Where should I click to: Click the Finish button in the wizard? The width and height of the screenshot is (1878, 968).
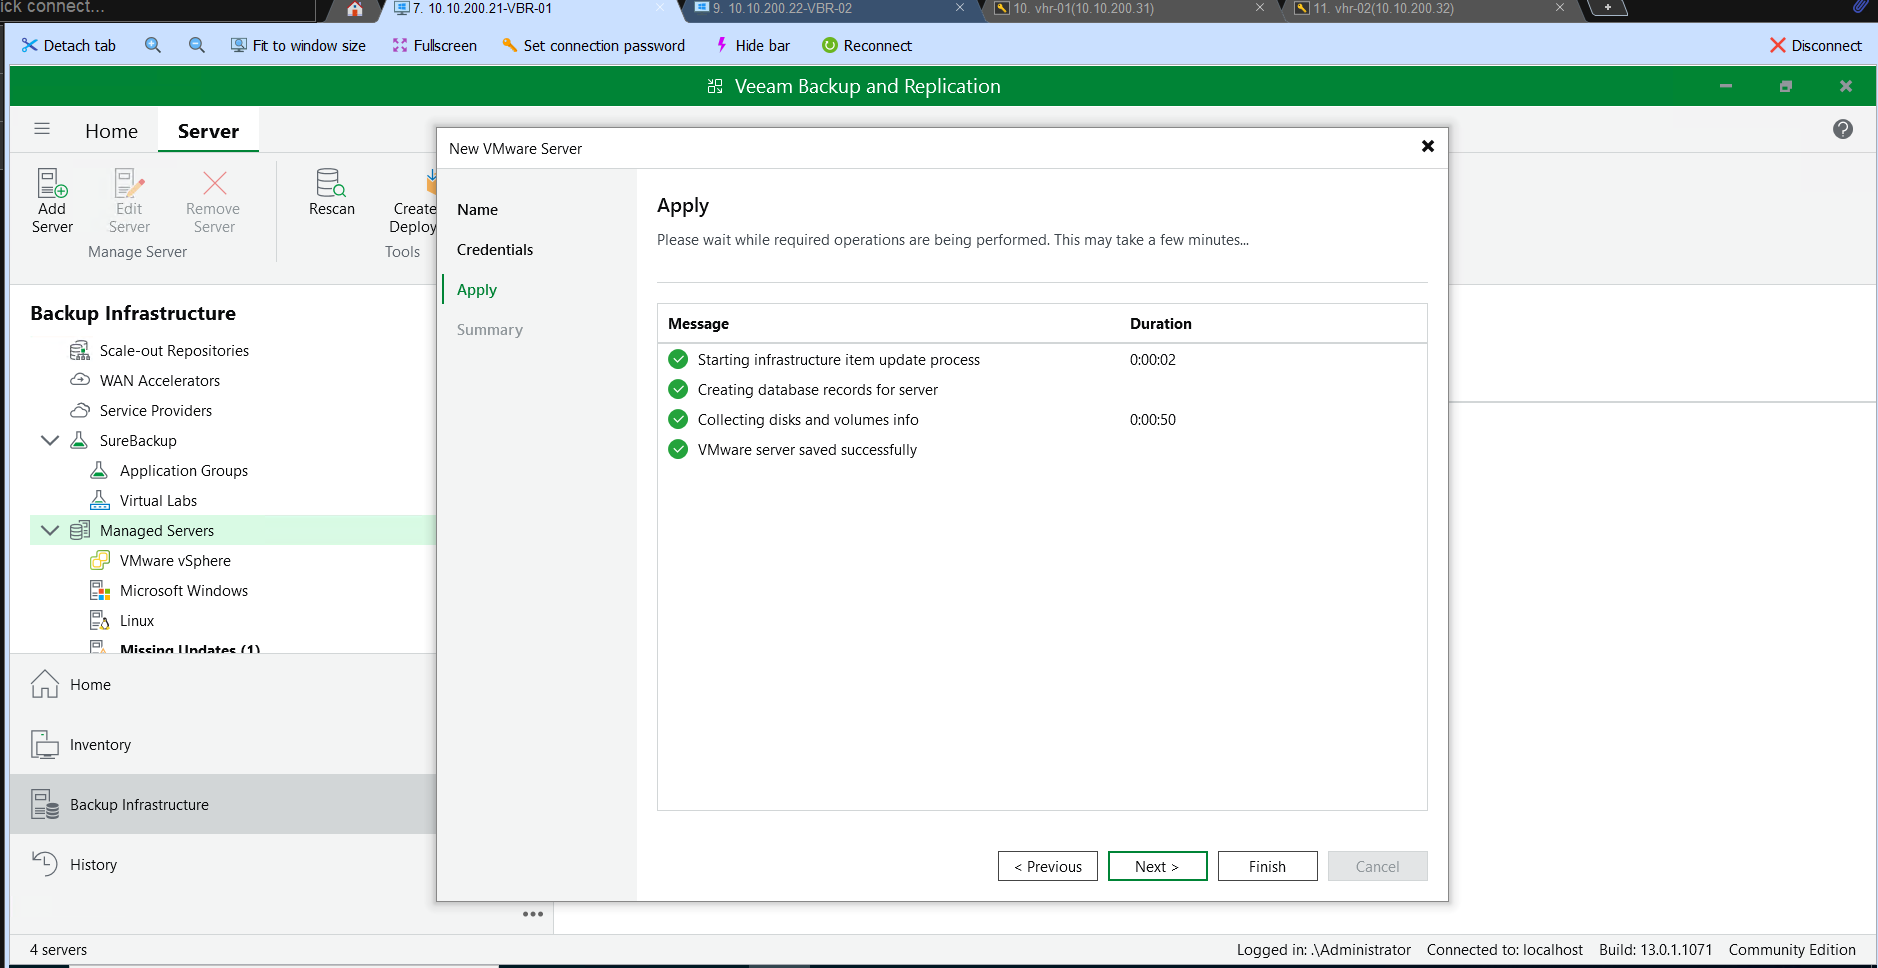[x=1268, y=866]
